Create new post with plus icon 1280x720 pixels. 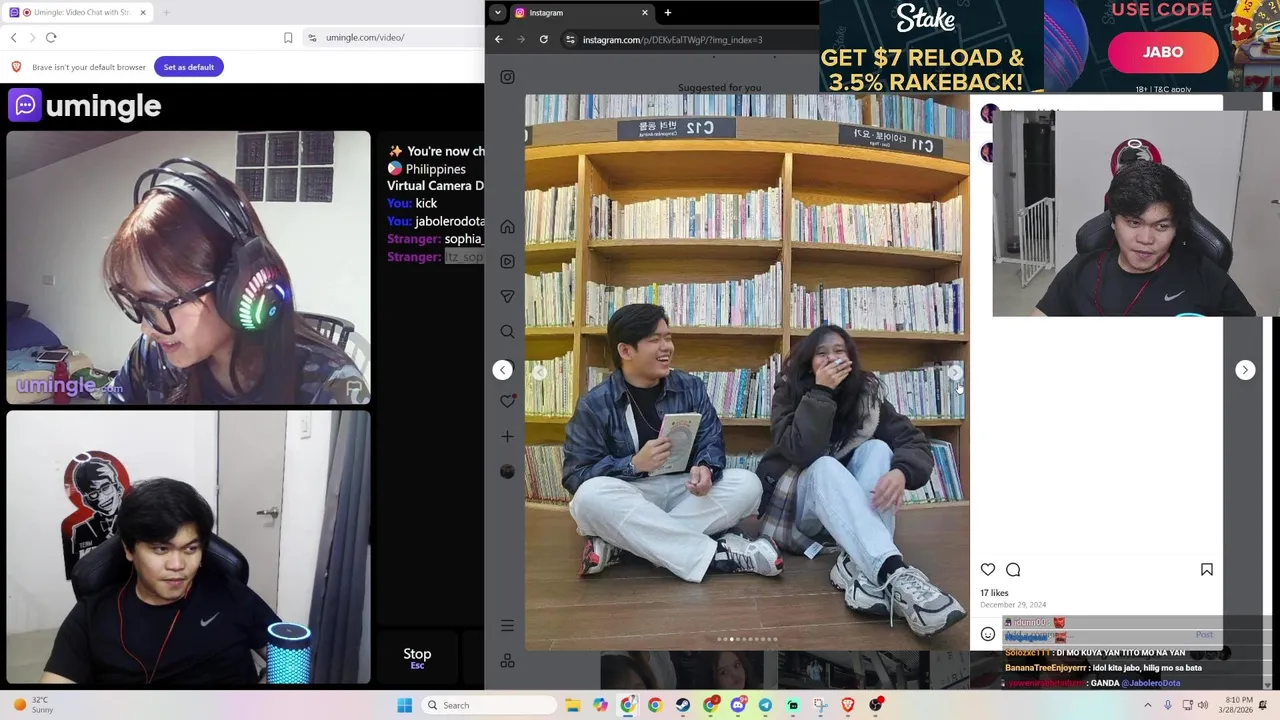click(507, 436)
